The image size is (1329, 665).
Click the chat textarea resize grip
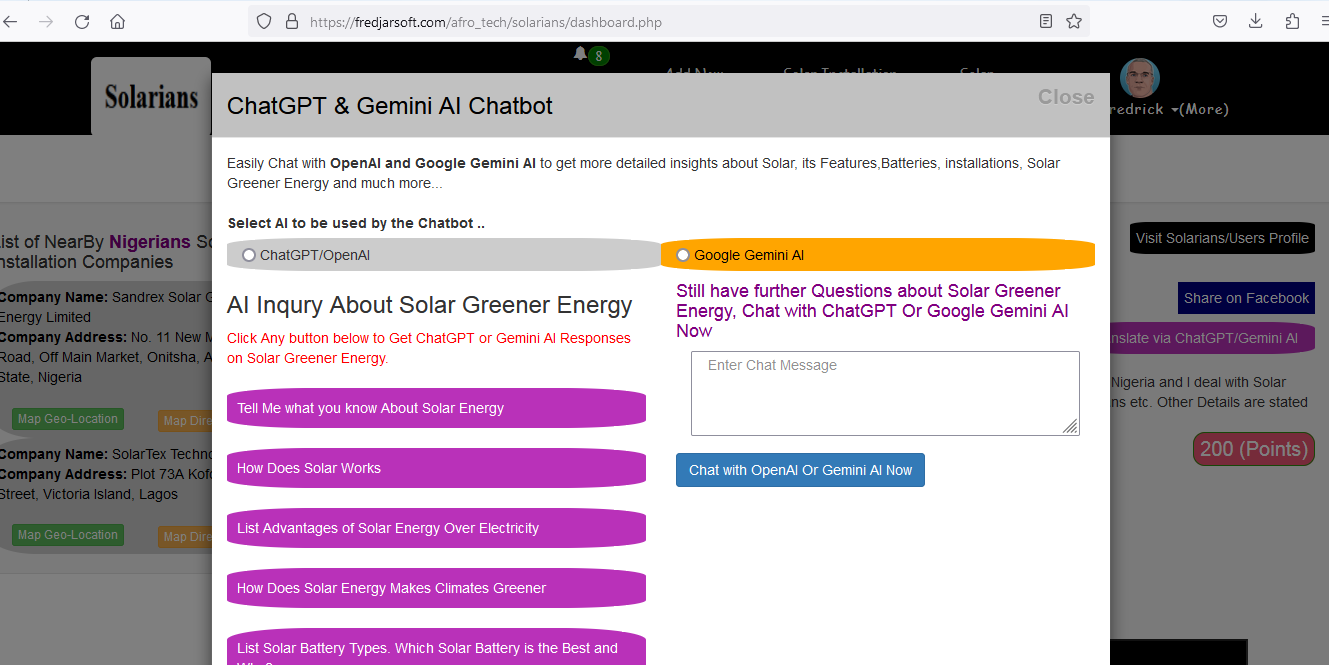coord(1071,427)
